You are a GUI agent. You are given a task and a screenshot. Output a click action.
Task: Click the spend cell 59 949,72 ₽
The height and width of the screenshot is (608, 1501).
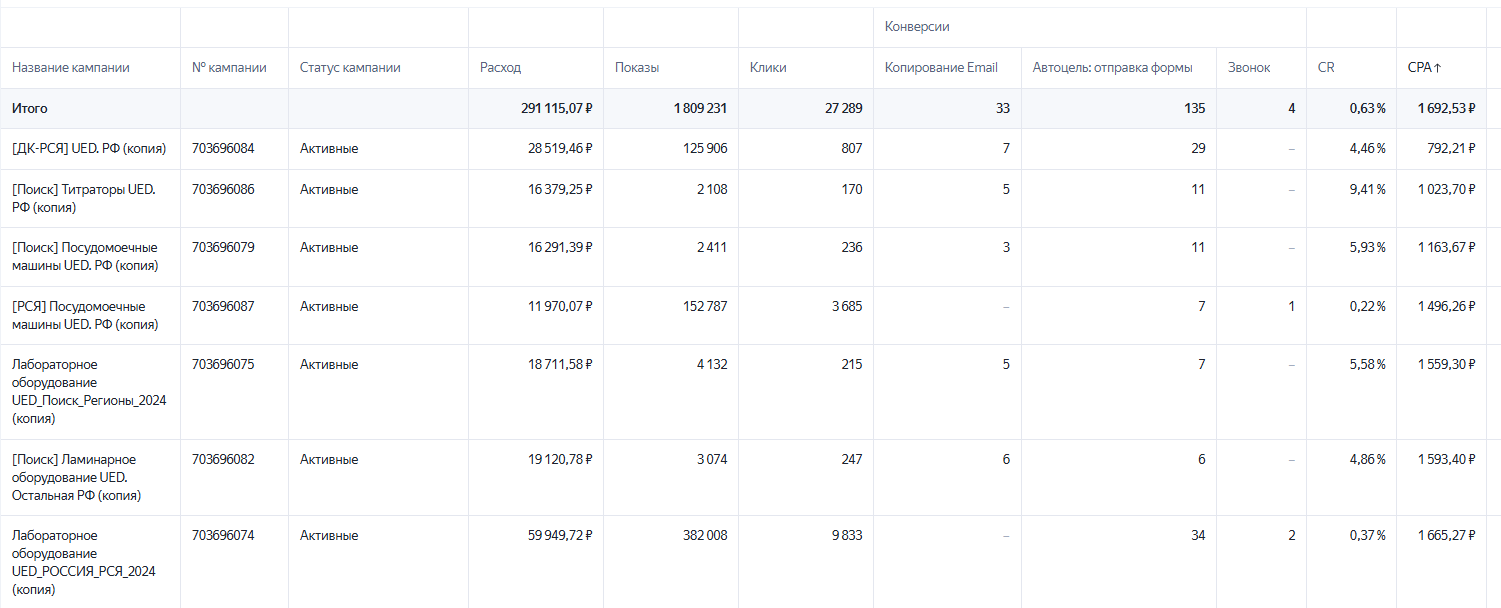[x=560, y=536]
